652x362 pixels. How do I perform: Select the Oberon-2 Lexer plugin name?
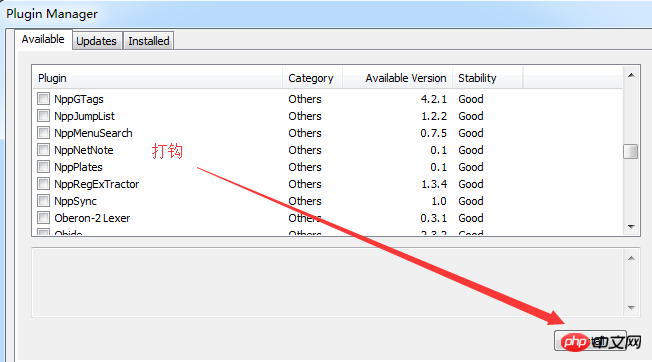click(92, 218)
